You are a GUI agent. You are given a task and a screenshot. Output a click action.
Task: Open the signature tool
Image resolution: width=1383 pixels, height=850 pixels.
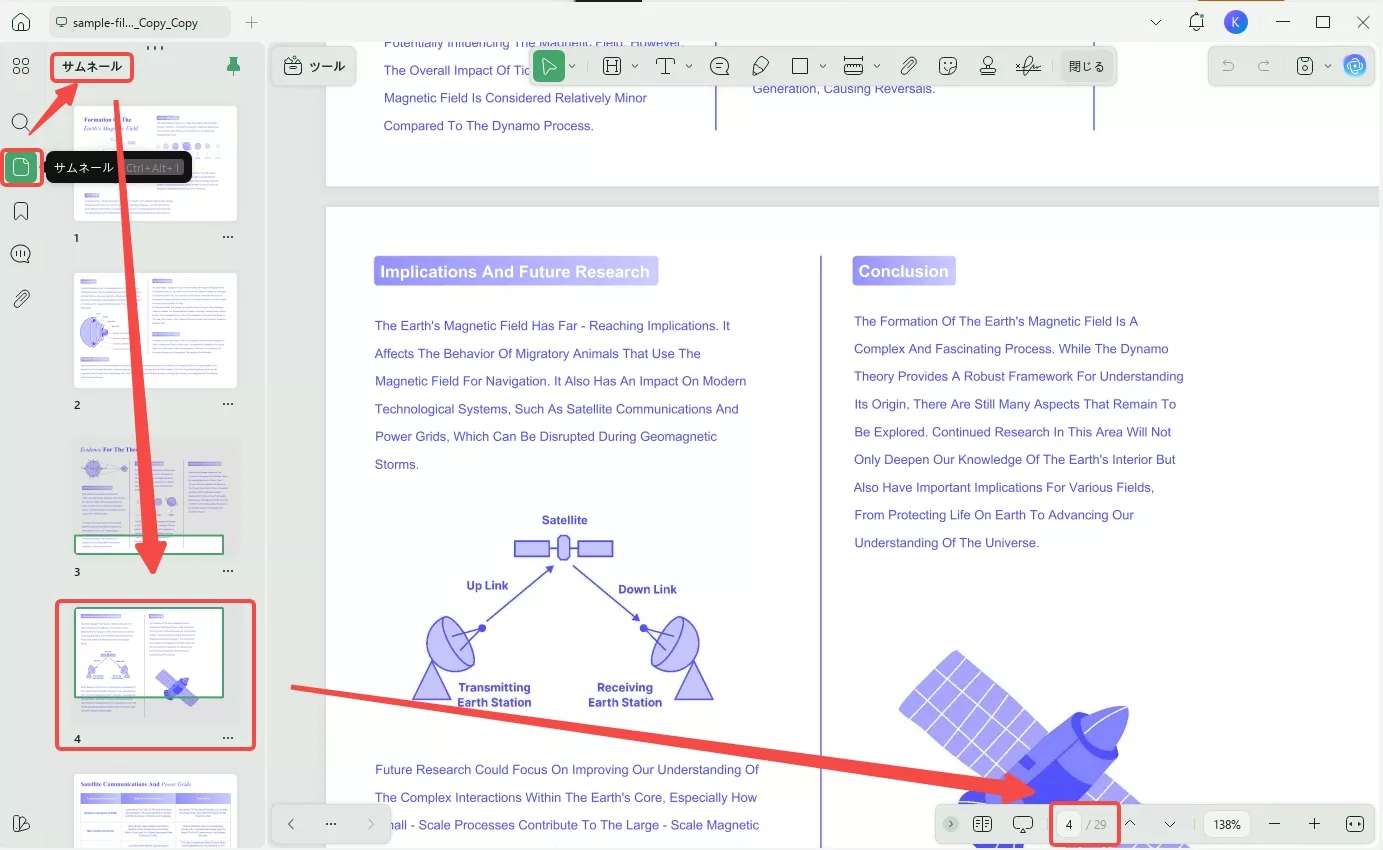[x=1028, y=66]
